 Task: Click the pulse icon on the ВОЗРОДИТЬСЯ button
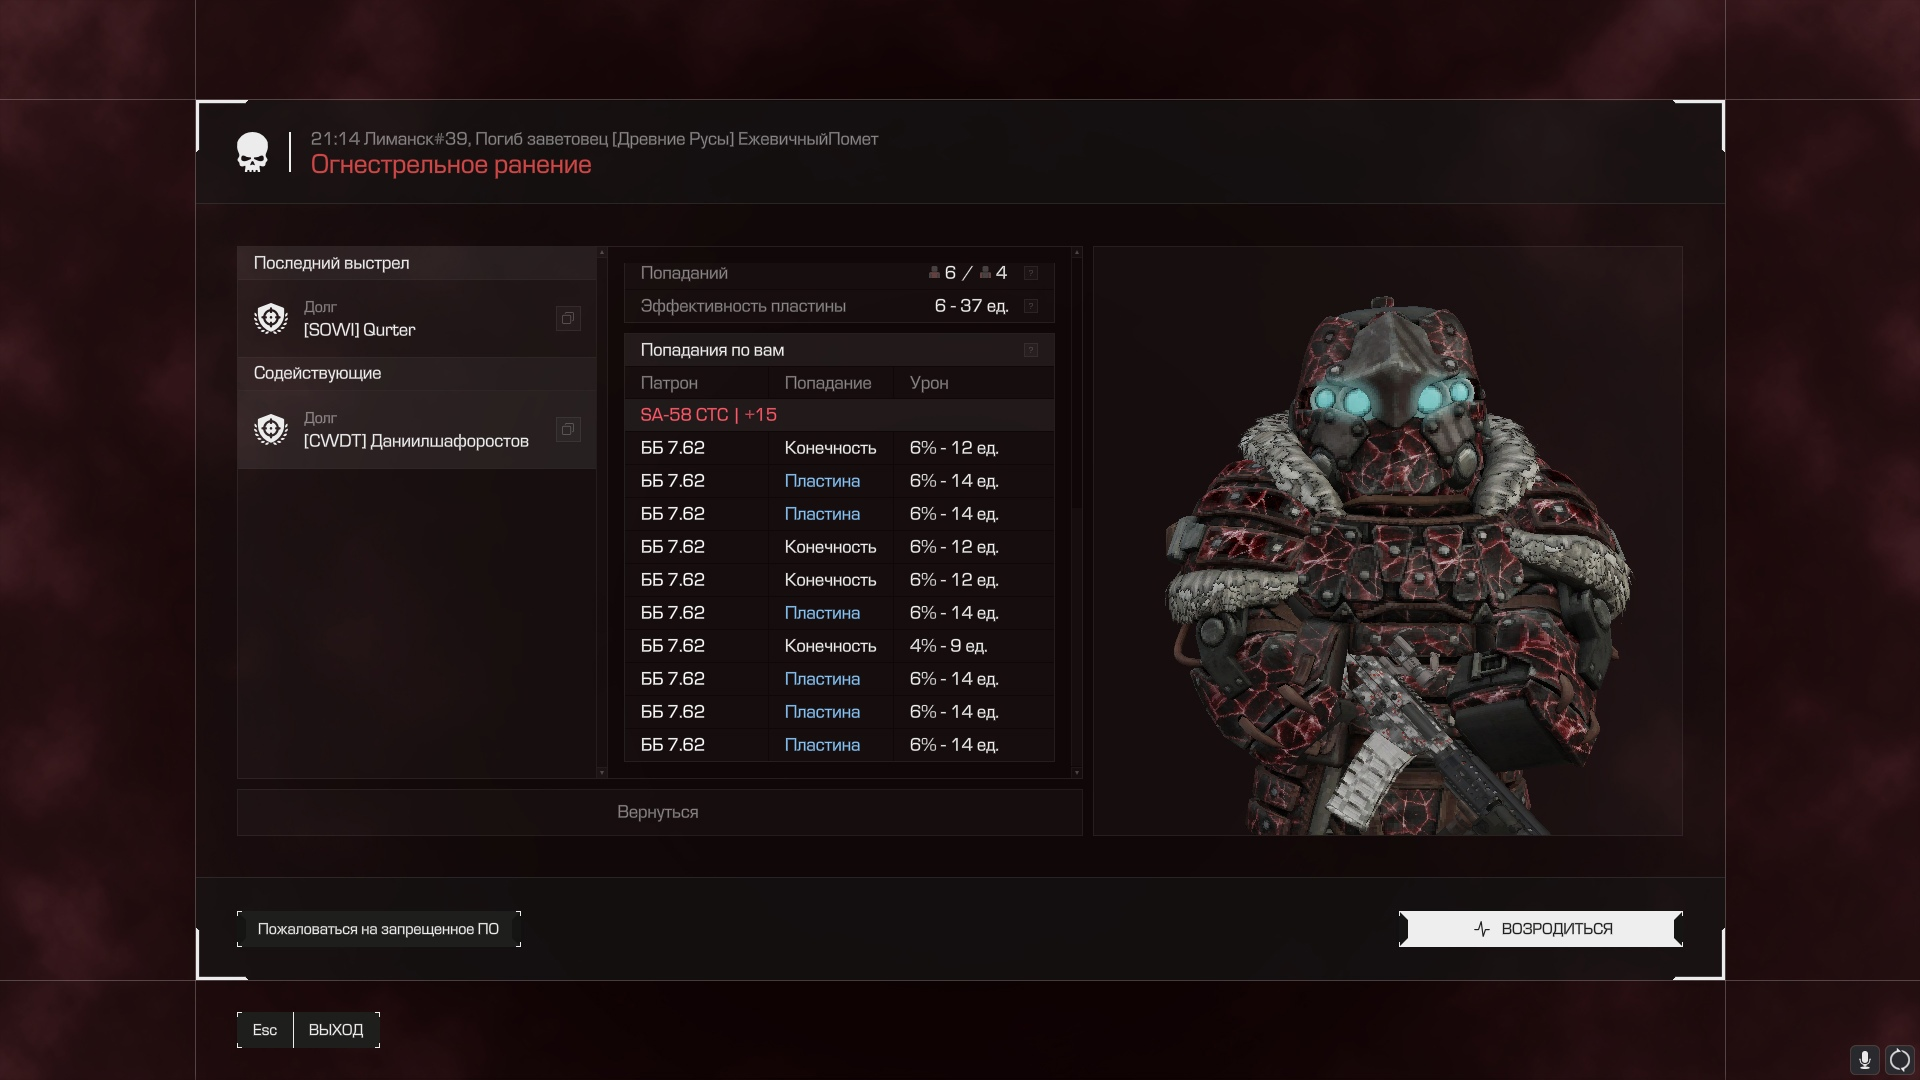tap(1482, 929)
